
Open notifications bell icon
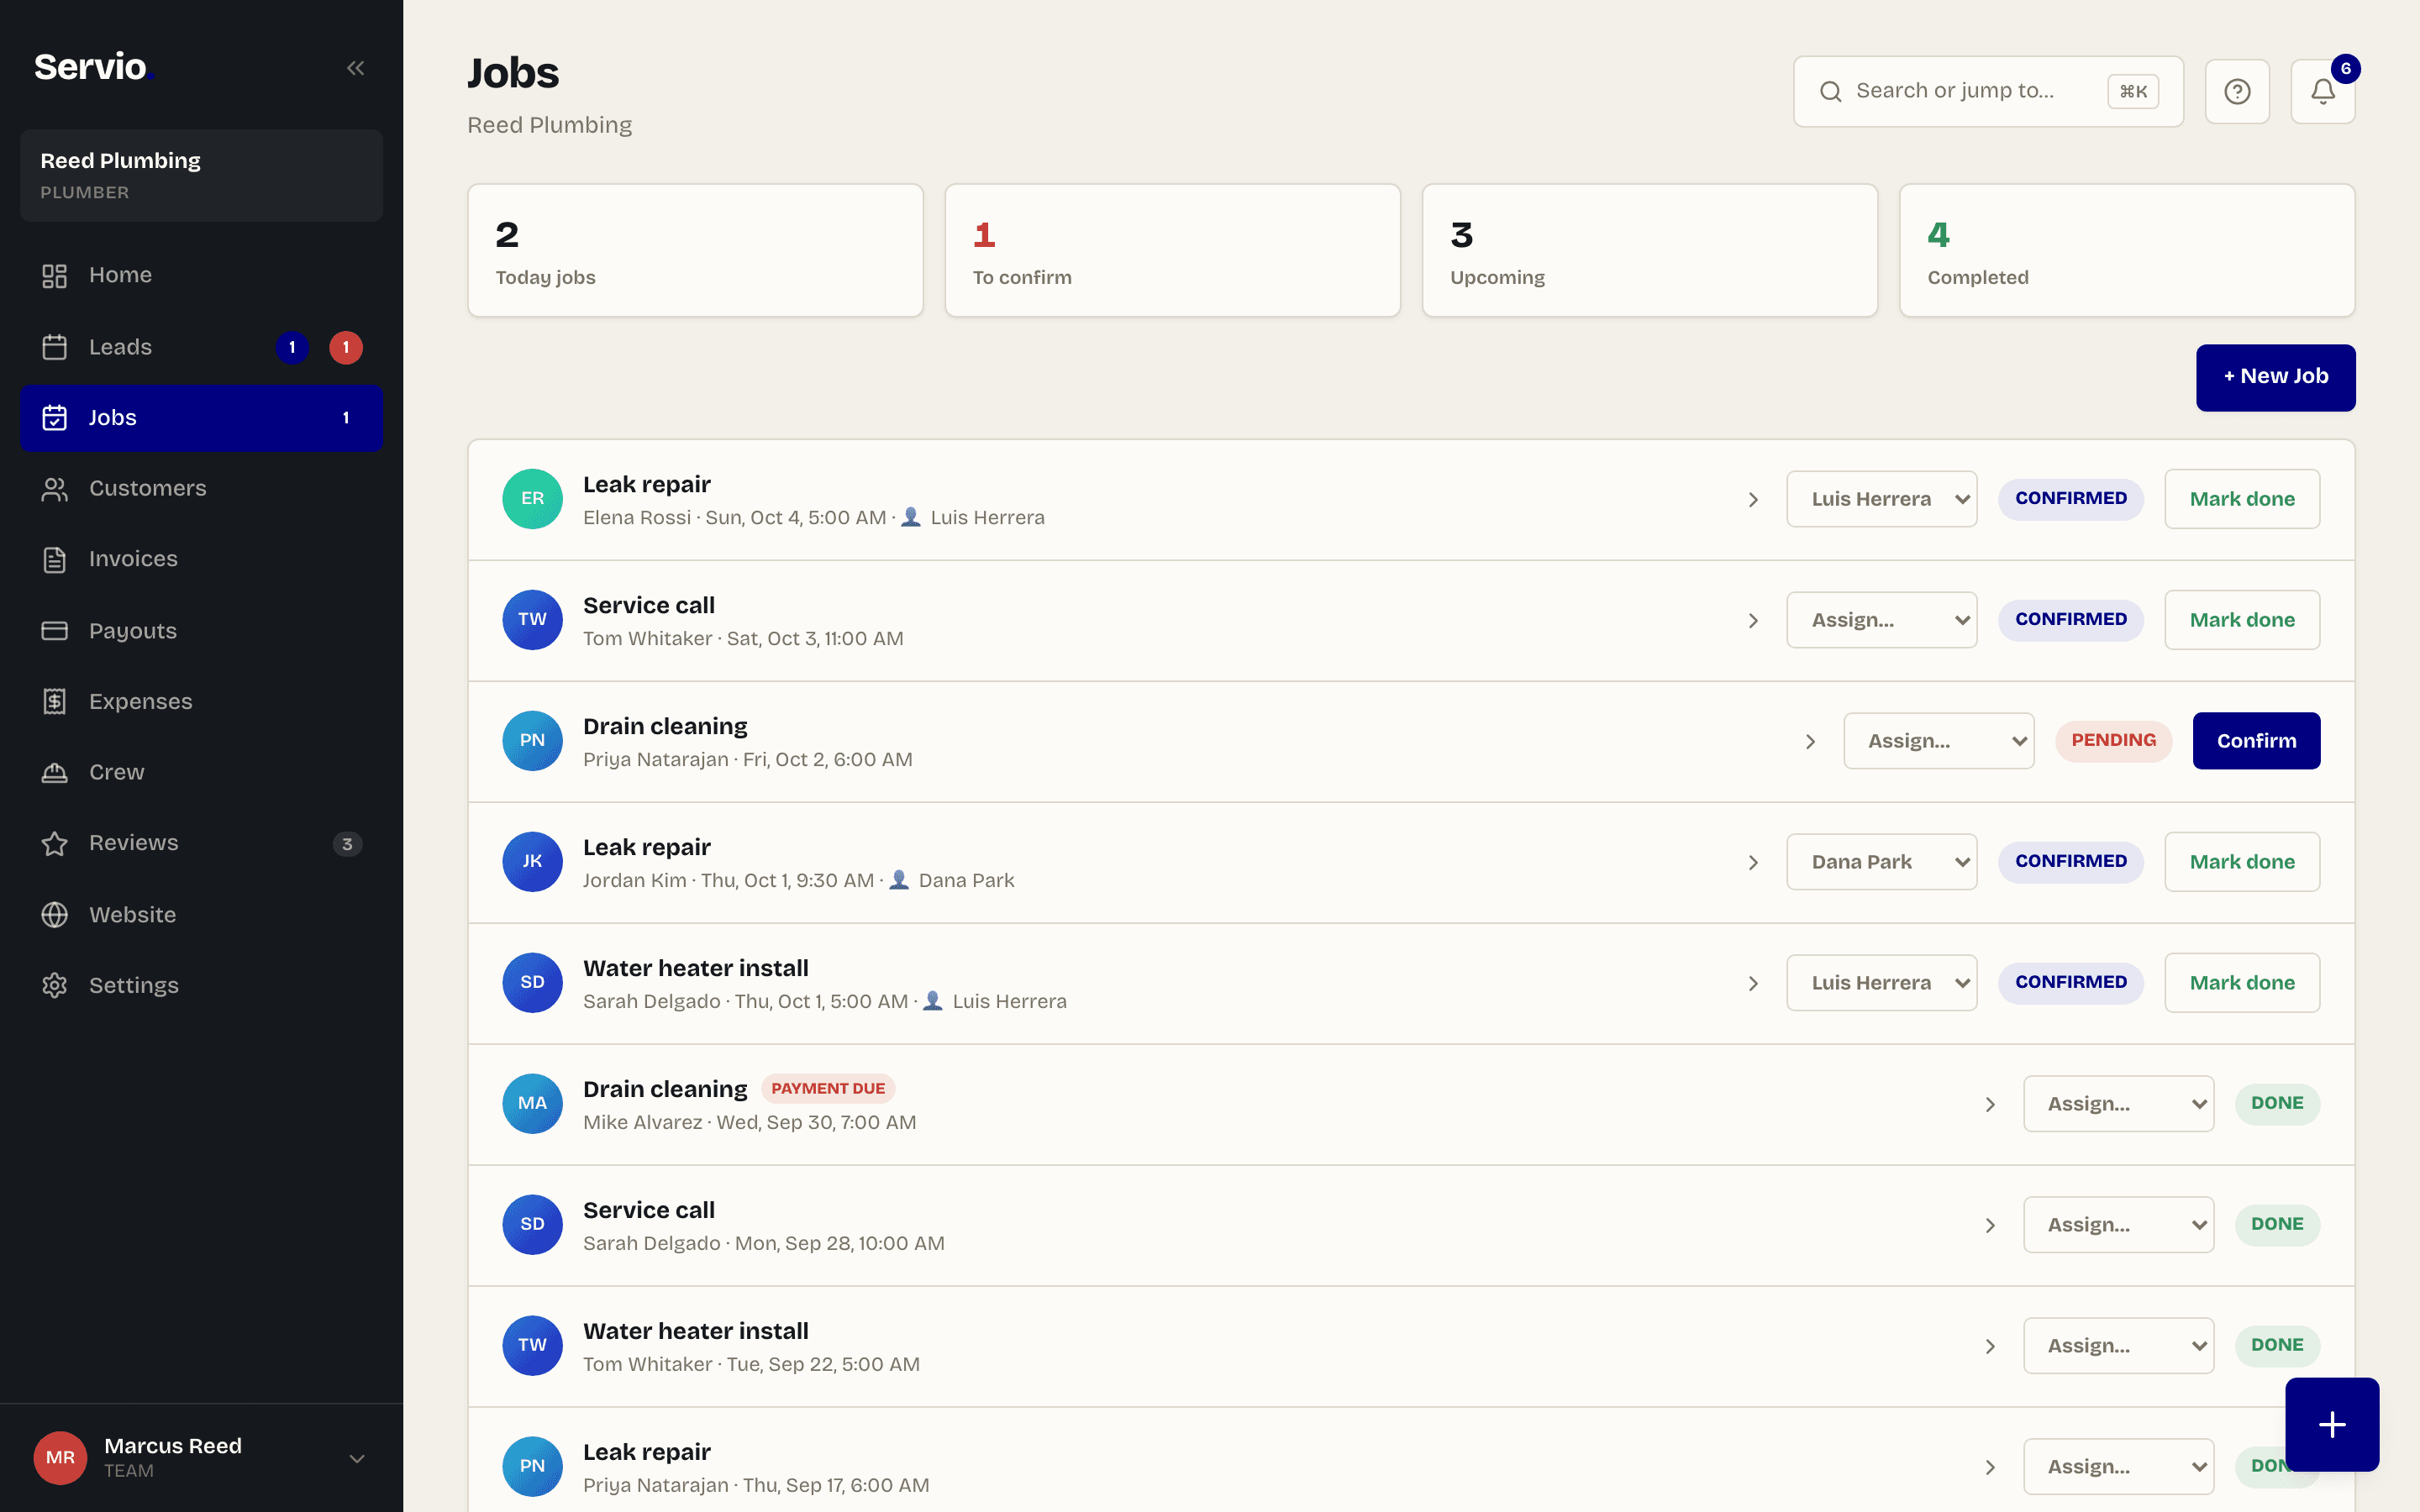2322,91
